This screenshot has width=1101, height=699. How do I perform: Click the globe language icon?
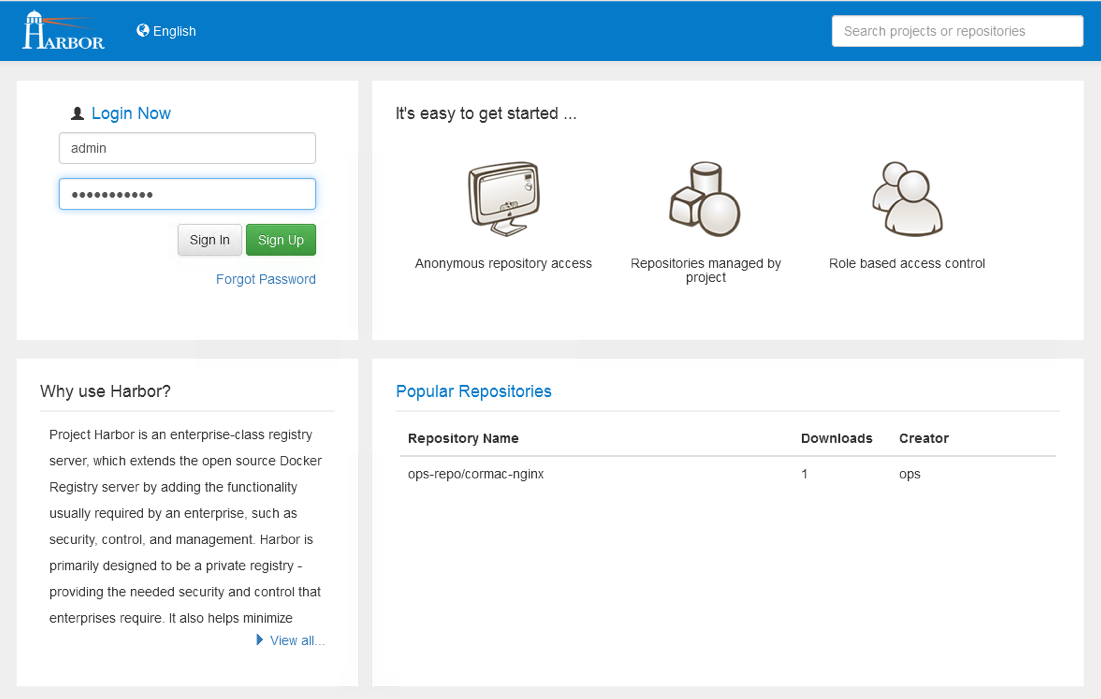point(143,31)
